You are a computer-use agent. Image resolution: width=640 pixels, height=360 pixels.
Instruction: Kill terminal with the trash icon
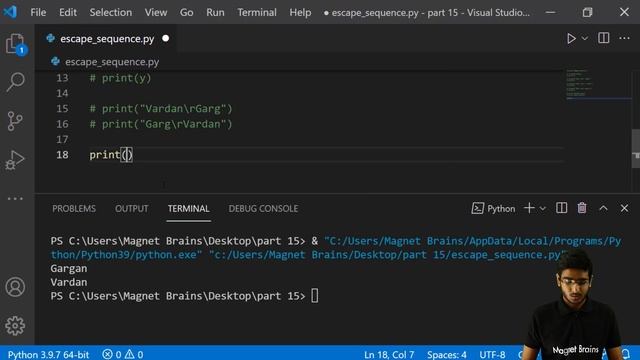point(582,208)
